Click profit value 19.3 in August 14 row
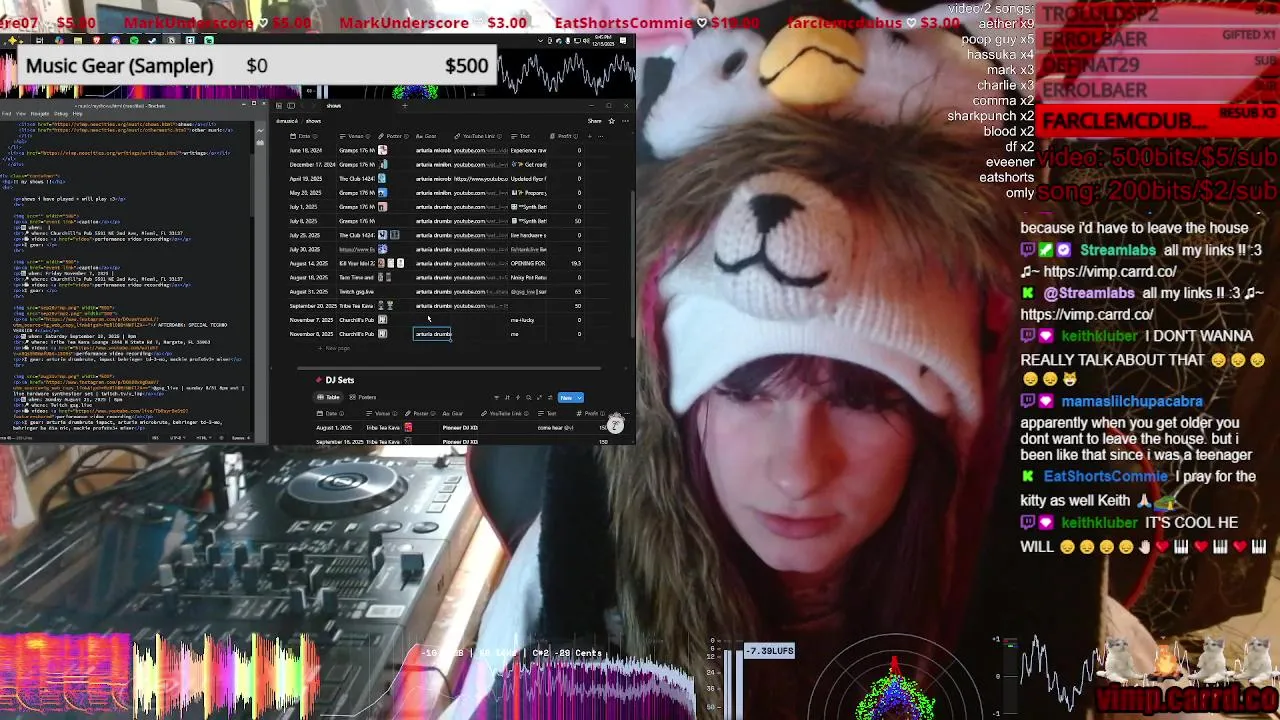The image size is (1280, 720). [x=576, y=263]
